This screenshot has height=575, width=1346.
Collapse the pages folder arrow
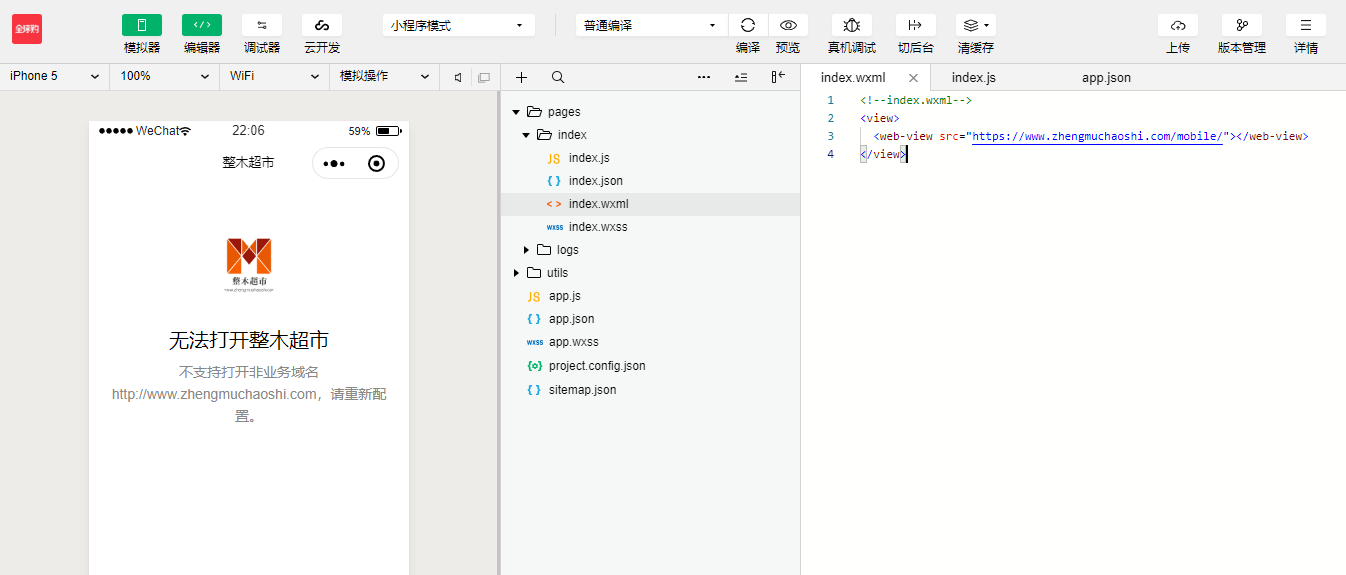tap(516, 112)
